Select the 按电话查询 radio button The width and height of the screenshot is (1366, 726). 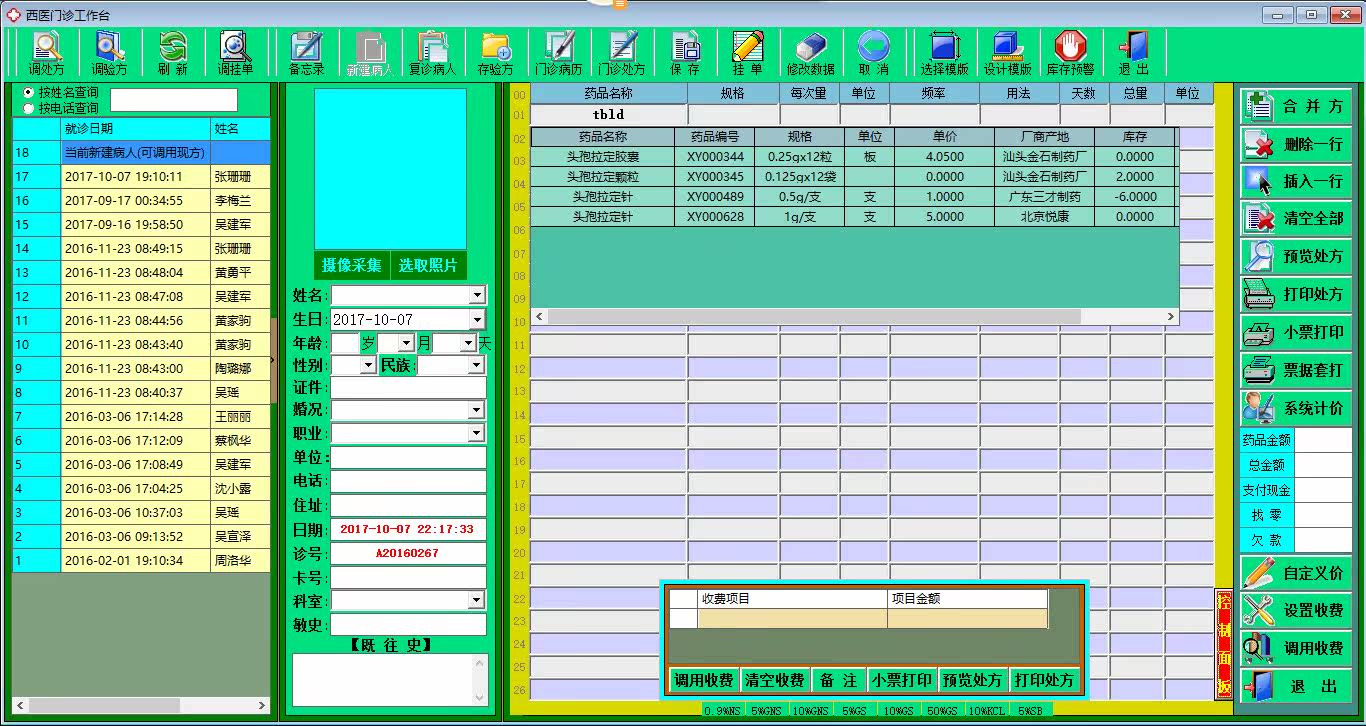click(x=28, y=108)
